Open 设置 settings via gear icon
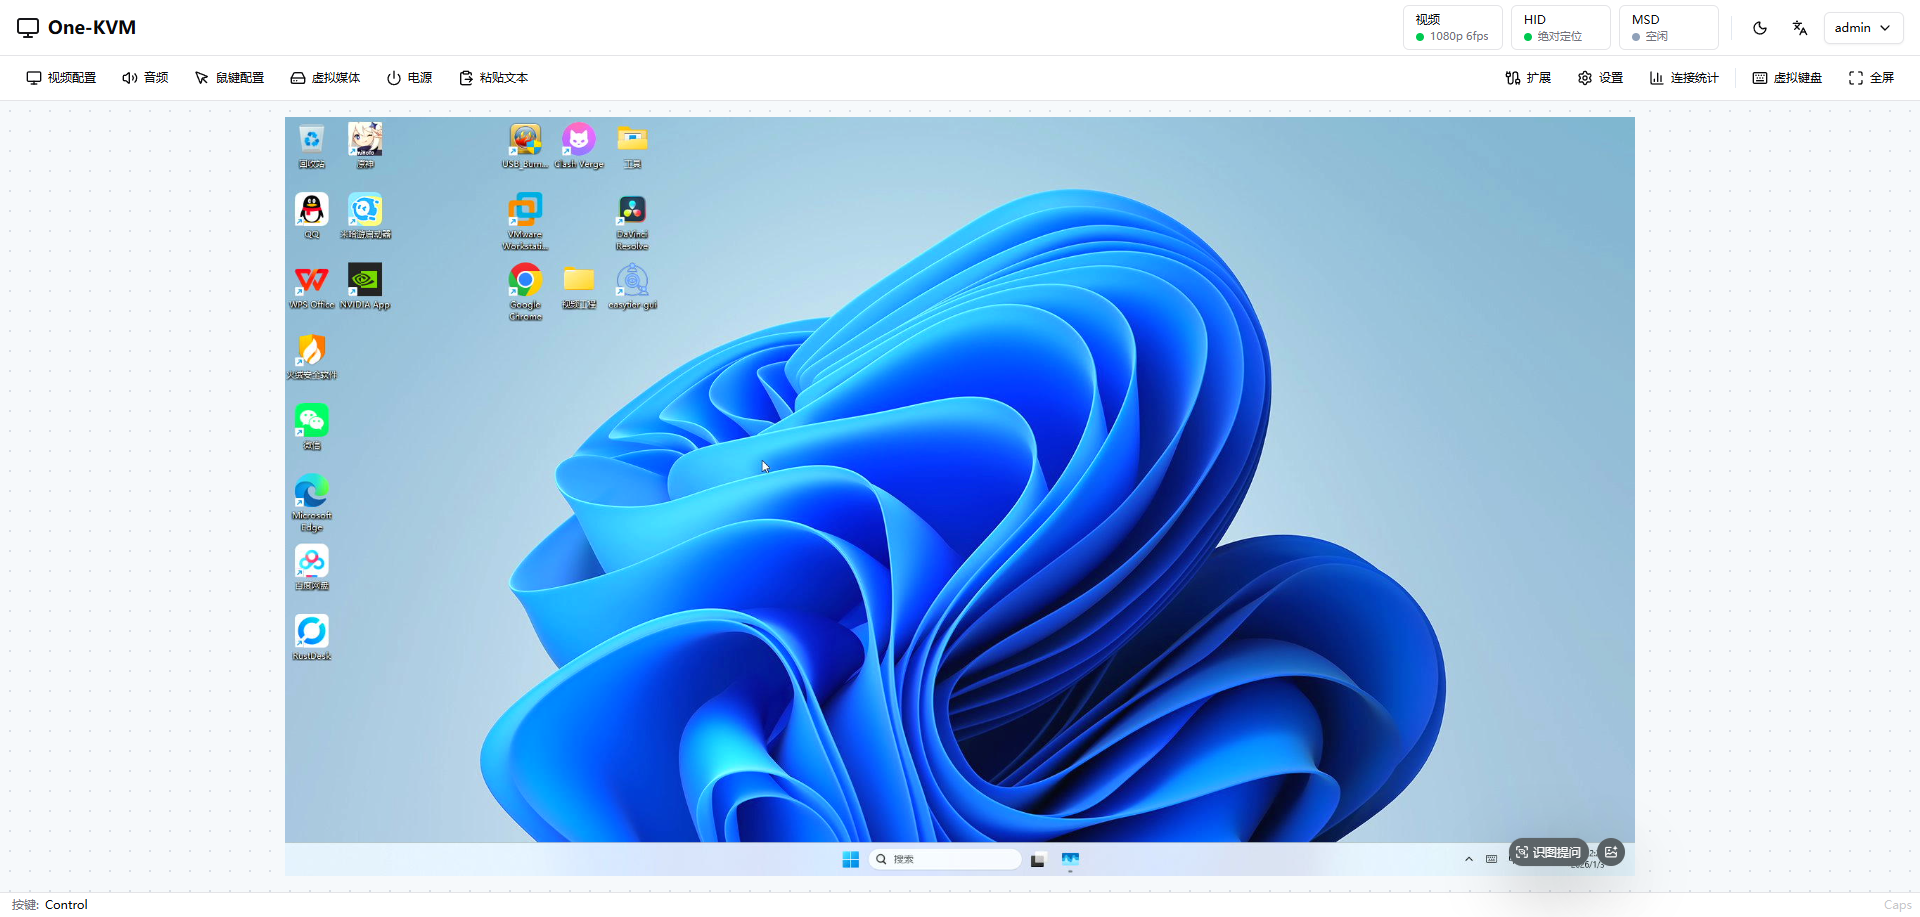 coord(1600,78)
